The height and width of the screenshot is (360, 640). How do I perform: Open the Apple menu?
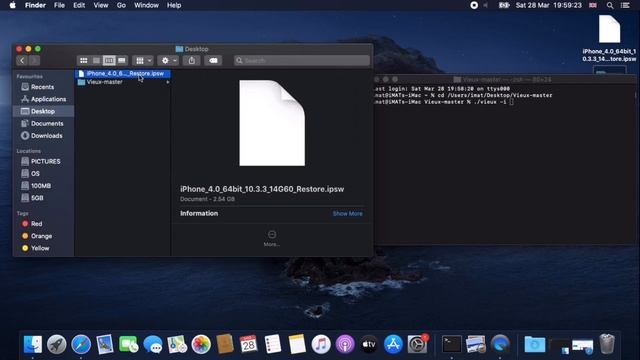coord(12,5)
